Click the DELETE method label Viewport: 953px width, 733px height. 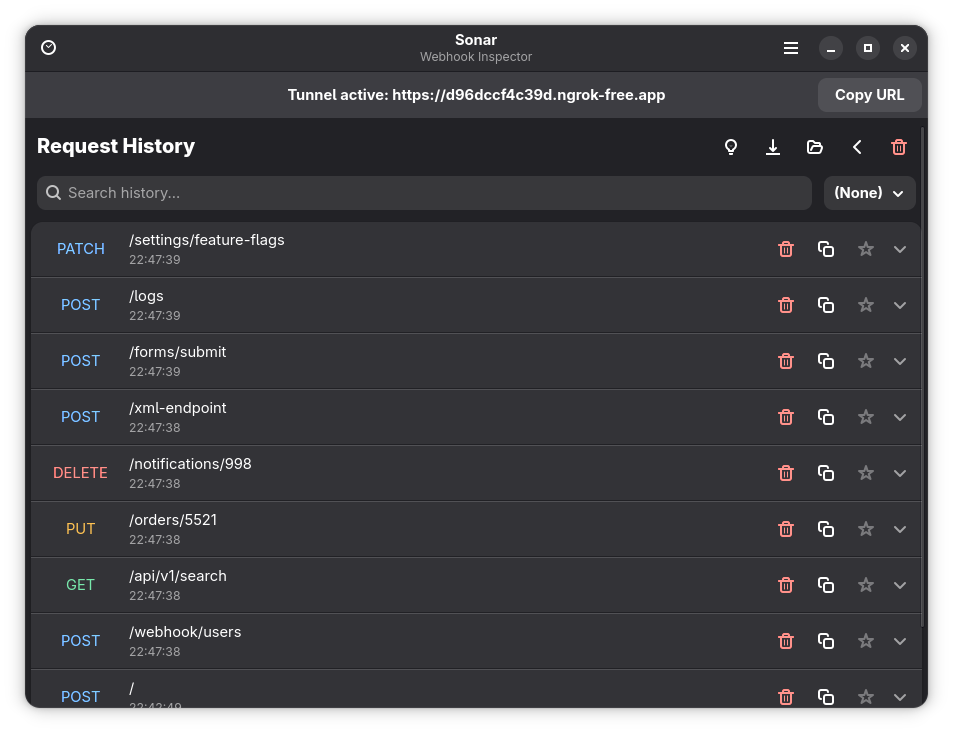[80, 473]
